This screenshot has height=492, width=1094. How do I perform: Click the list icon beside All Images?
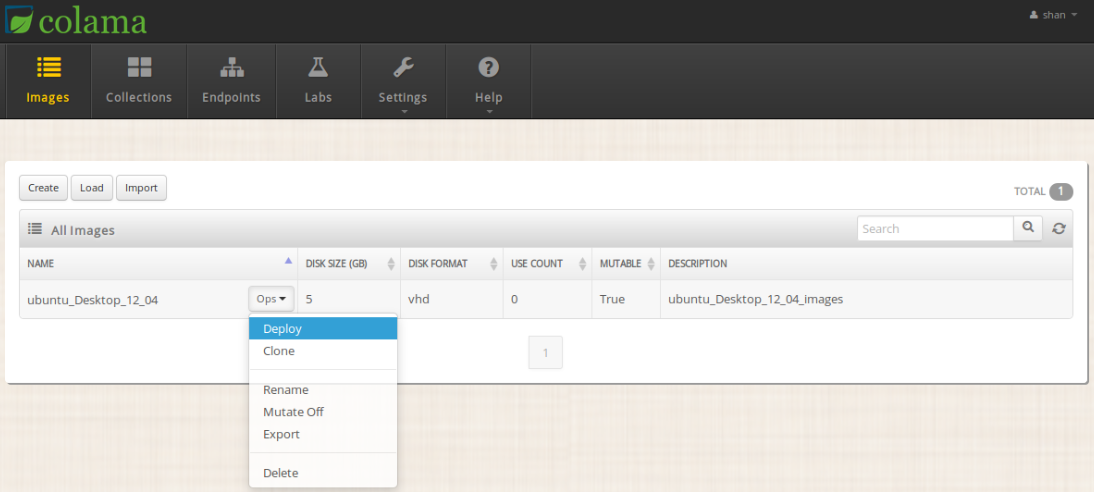click(x=34, y=229)
